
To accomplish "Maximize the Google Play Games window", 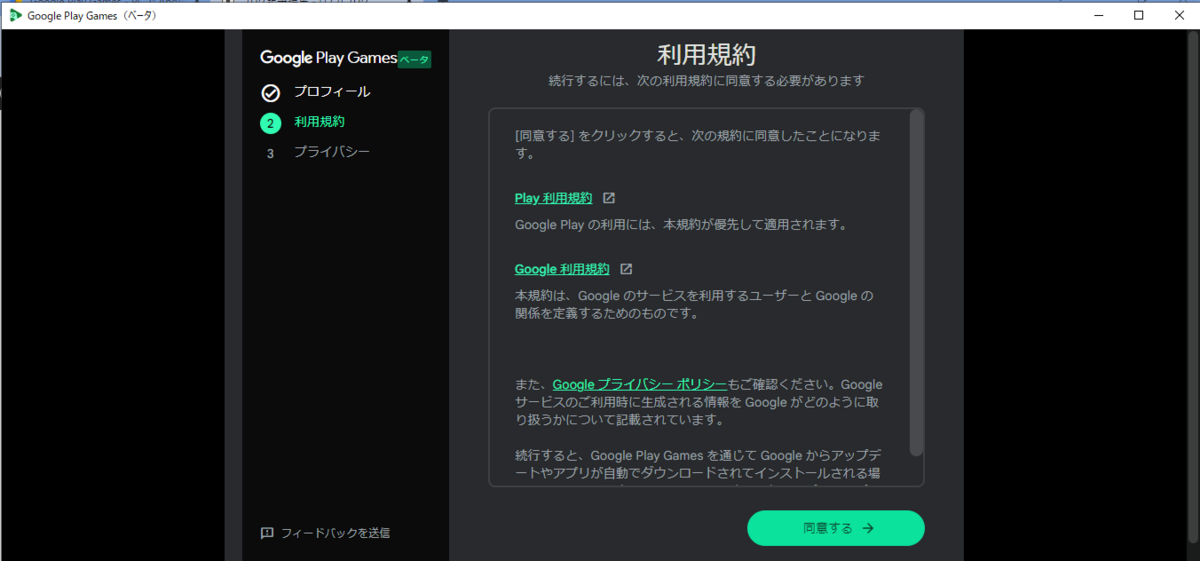I will click(x=1138, y=15).
